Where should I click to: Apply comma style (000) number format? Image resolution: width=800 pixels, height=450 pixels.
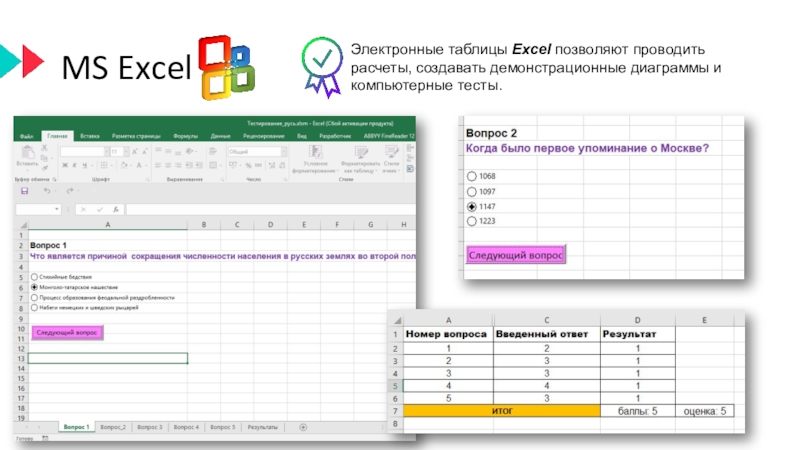coord(258,165)
